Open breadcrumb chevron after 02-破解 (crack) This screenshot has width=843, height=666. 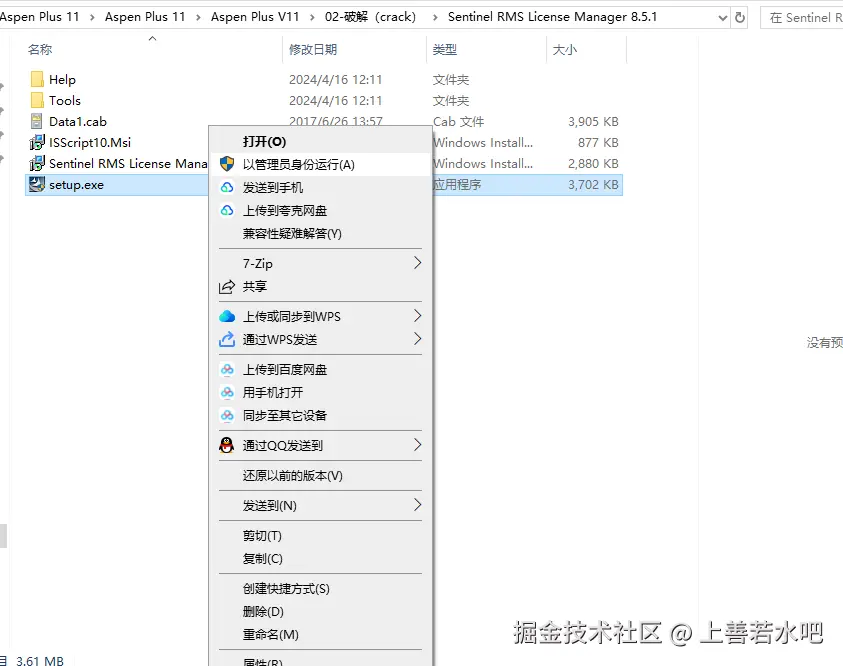point(435,18)
